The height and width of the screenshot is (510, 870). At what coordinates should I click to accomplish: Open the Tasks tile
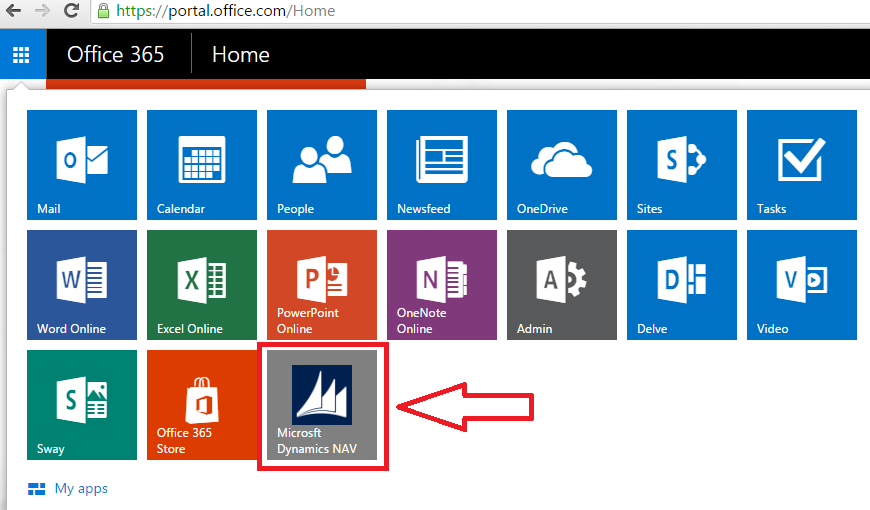pos(802,165)
